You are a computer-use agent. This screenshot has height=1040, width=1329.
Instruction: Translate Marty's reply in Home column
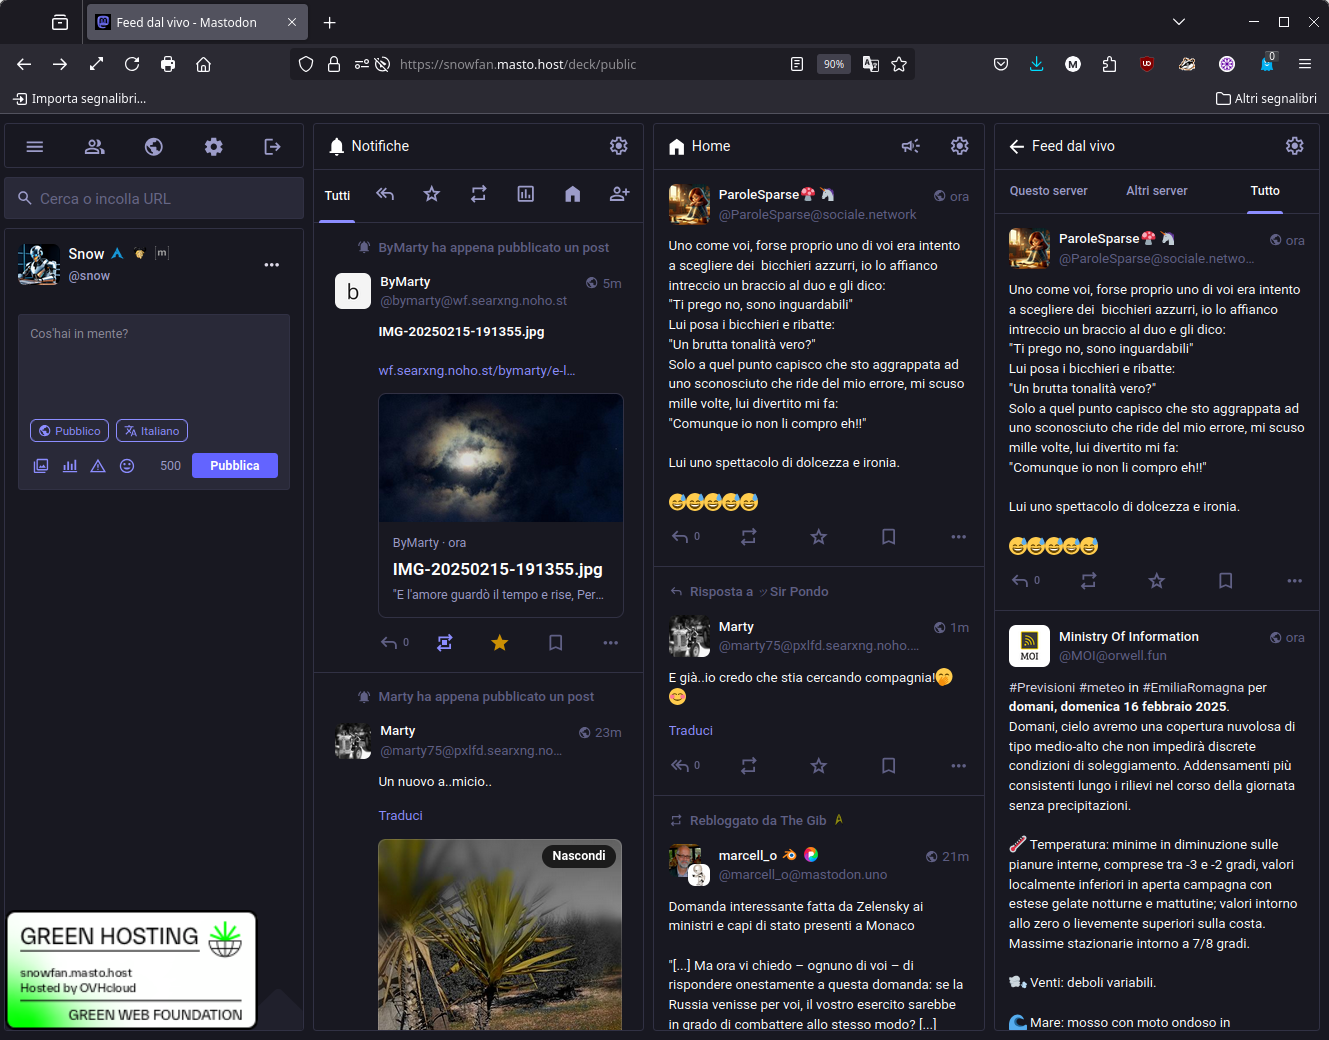(x=691, y=731)
